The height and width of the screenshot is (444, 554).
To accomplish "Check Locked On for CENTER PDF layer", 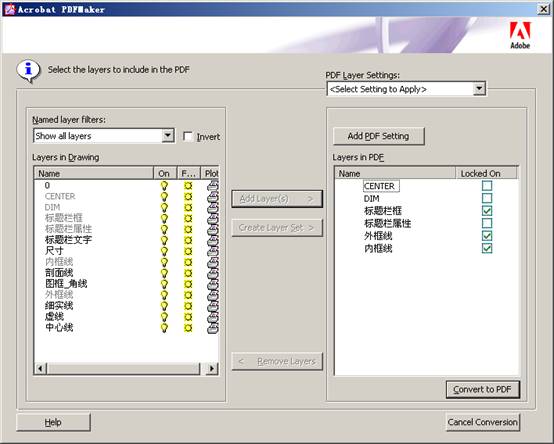I will [487, 186].
